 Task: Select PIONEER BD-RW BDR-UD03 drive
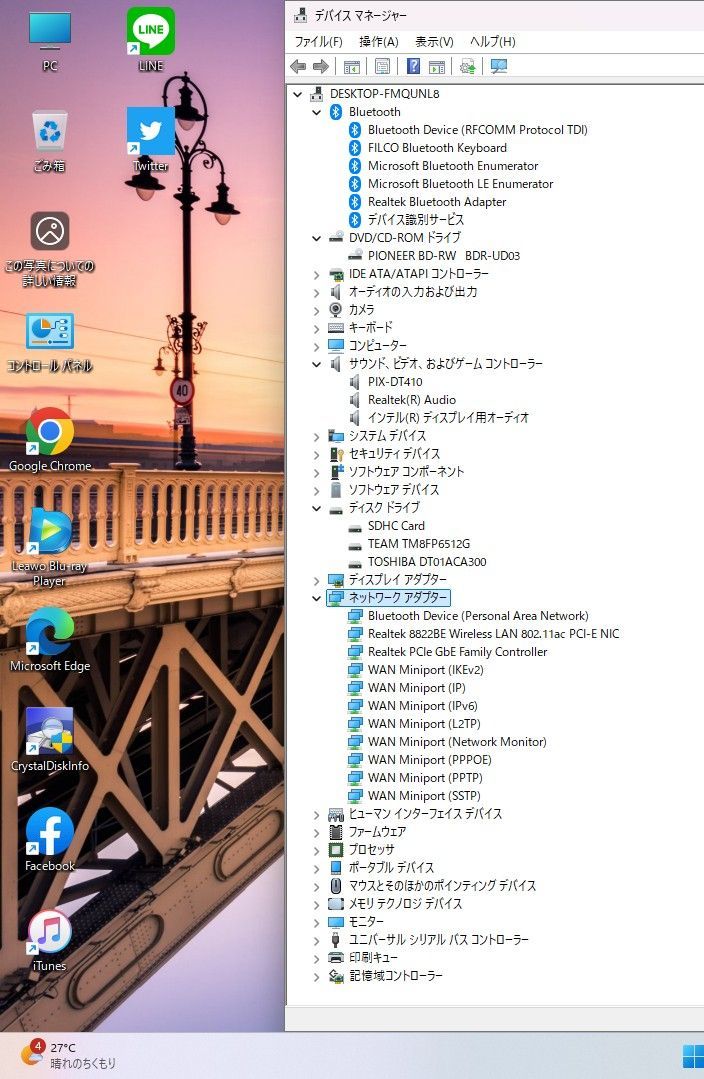[x=444, y=256]
